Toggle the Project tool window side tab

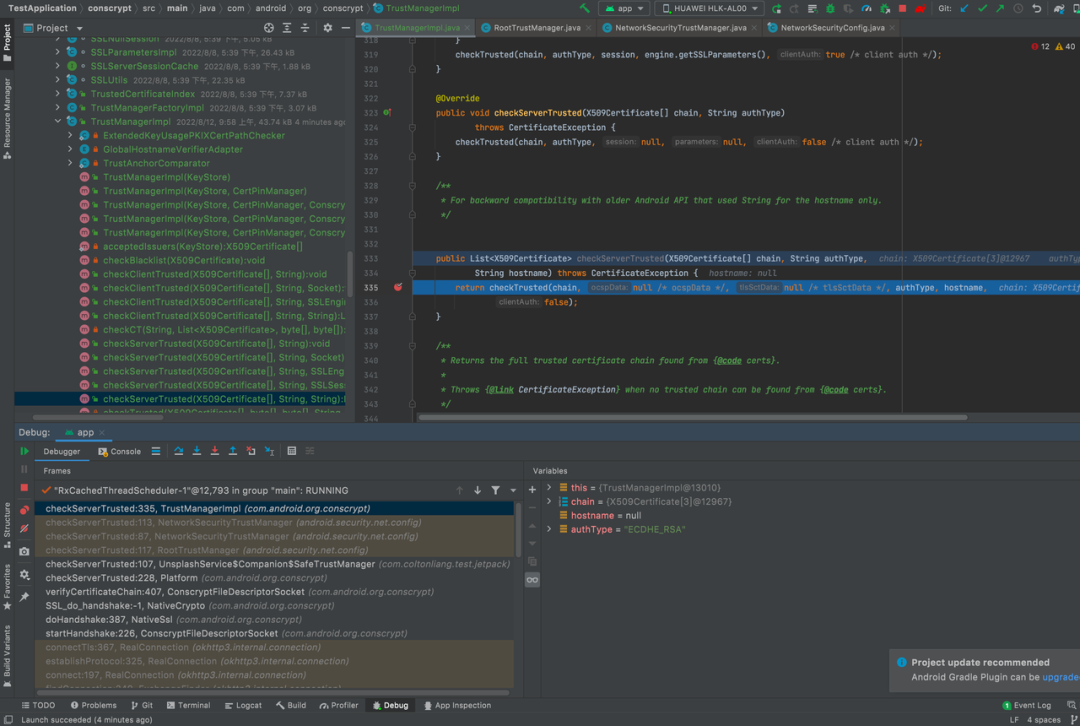tap(7, 43)
